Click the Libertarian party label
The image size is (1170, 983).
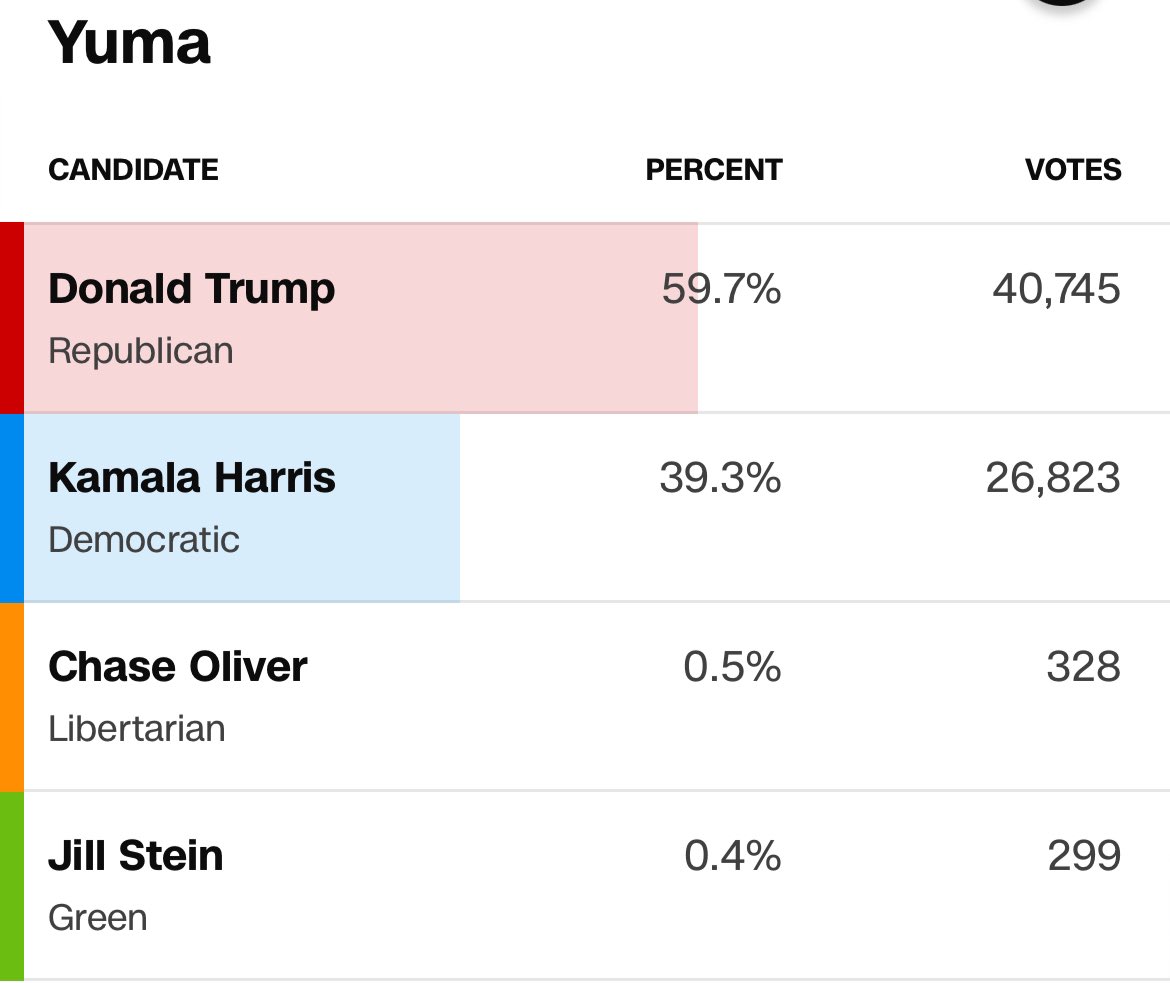coord(136,728)
